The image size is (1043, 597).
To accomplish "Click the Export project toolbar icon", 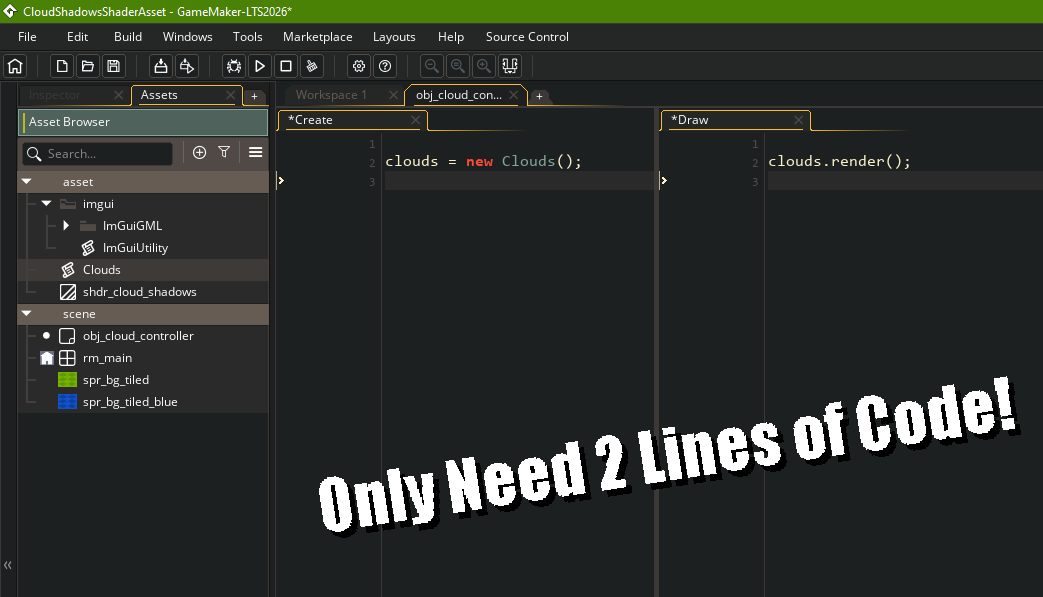I will pyautogui.click(x=187, y=66).
